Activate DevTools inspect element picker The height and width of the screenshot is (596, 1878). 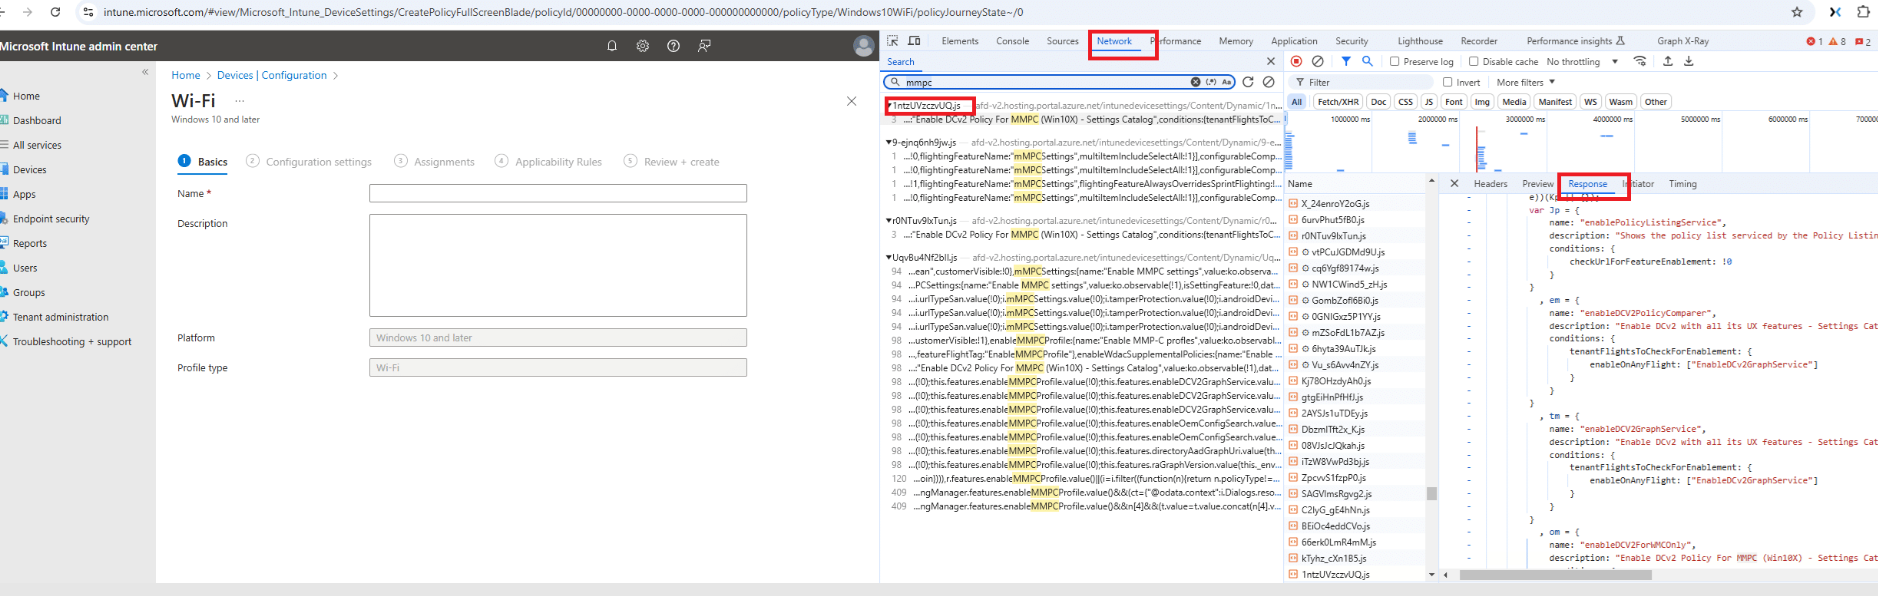click(x=893, y=41)
